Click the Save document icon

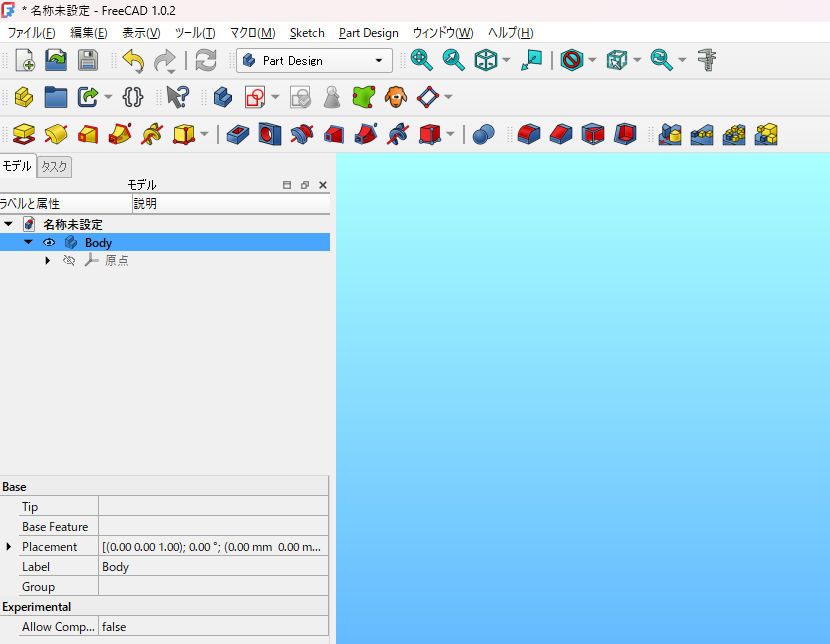pyautogui.click(x=88, y=60)
